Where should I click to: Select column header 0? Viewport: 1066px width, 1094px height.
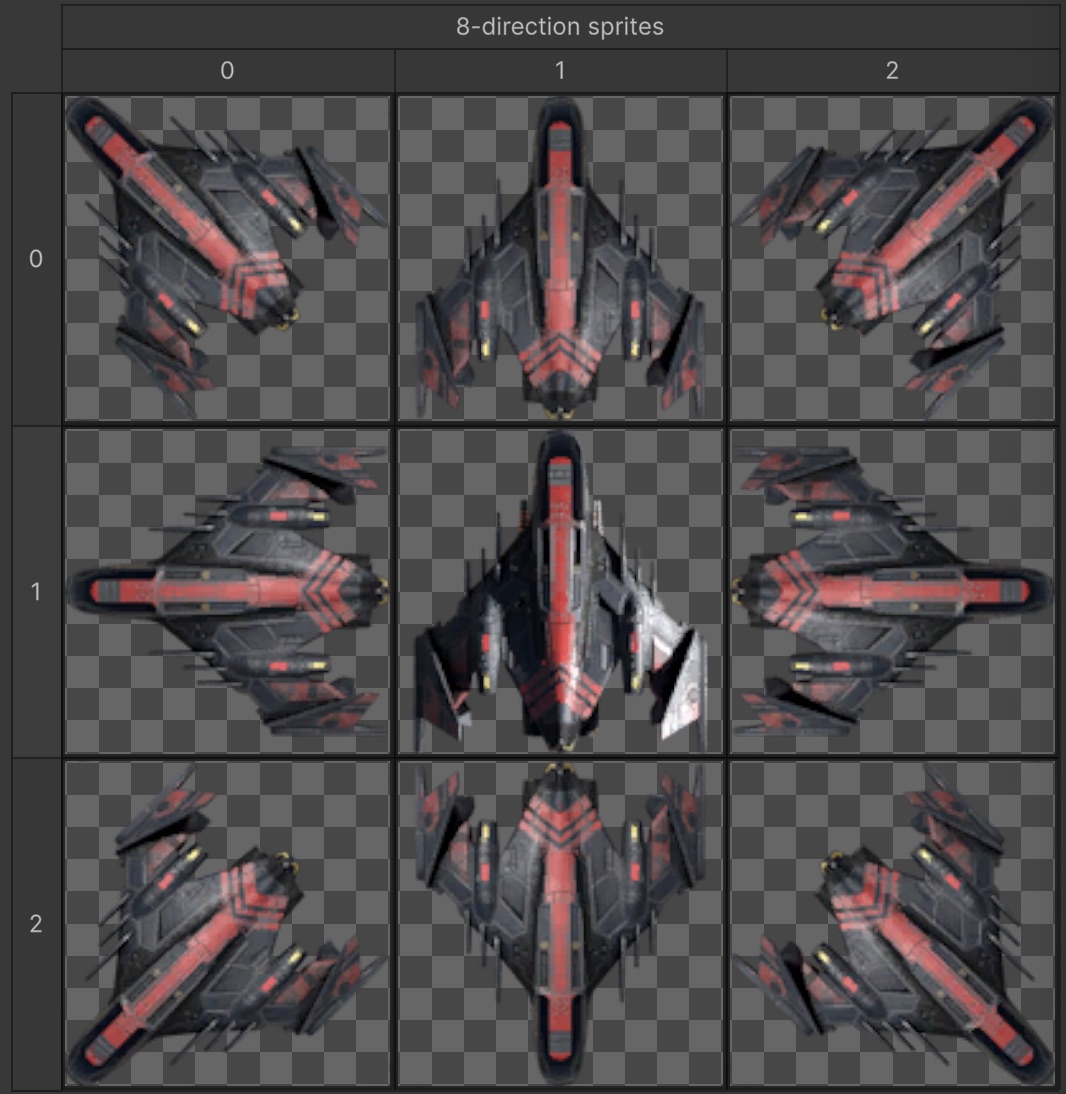(x=226, y=70)
